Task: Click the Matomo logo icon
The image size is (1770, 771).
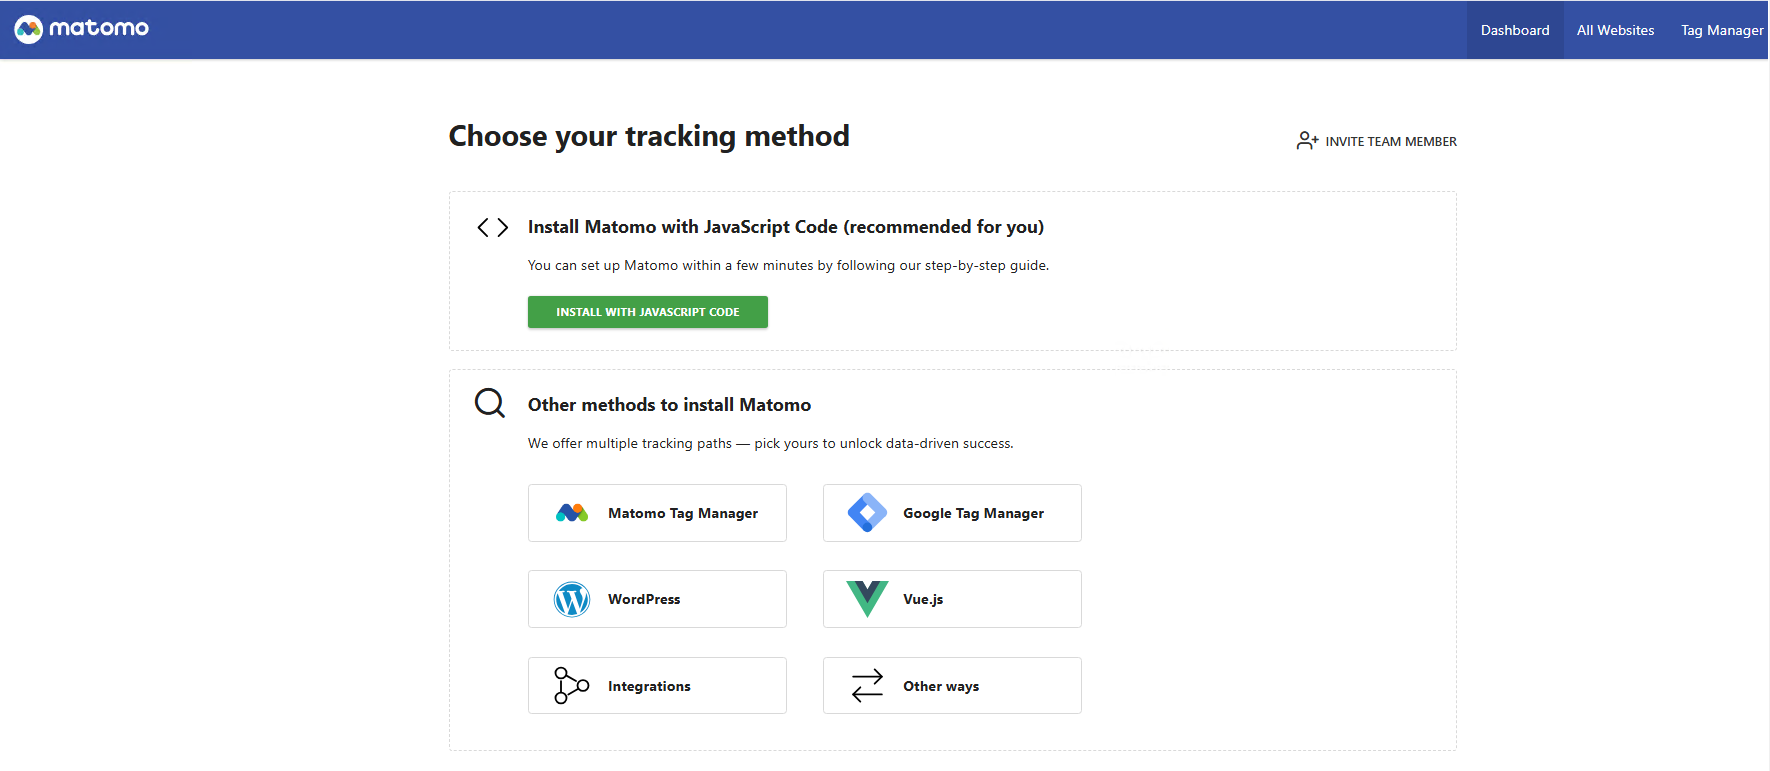Action: [29, 29]
